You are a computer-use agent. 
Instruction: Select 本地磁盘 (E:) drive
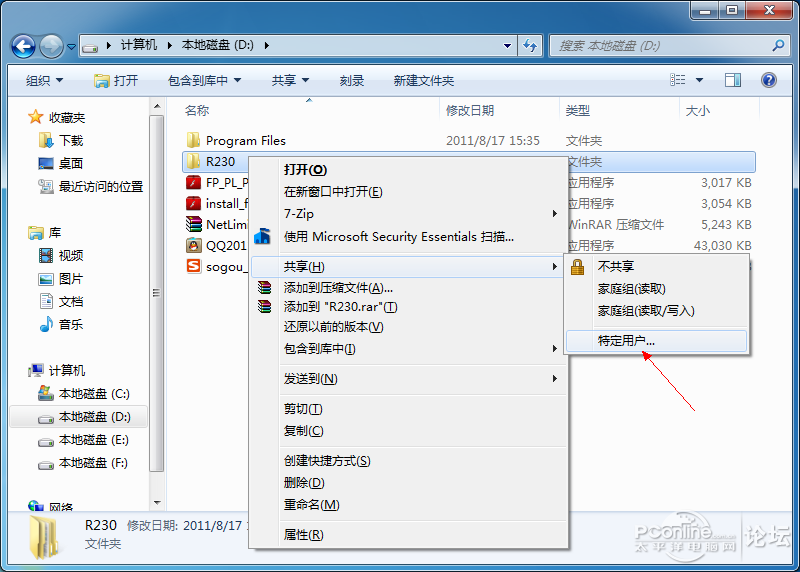click(94, 440)
